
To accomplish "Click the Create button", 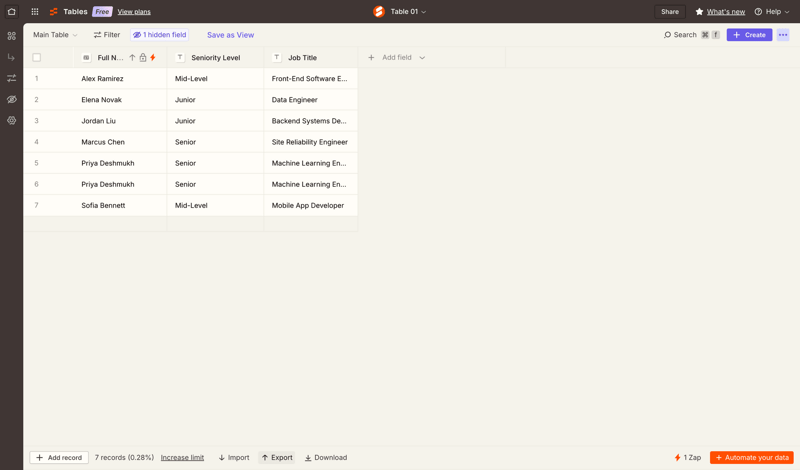I will point(749,35).
